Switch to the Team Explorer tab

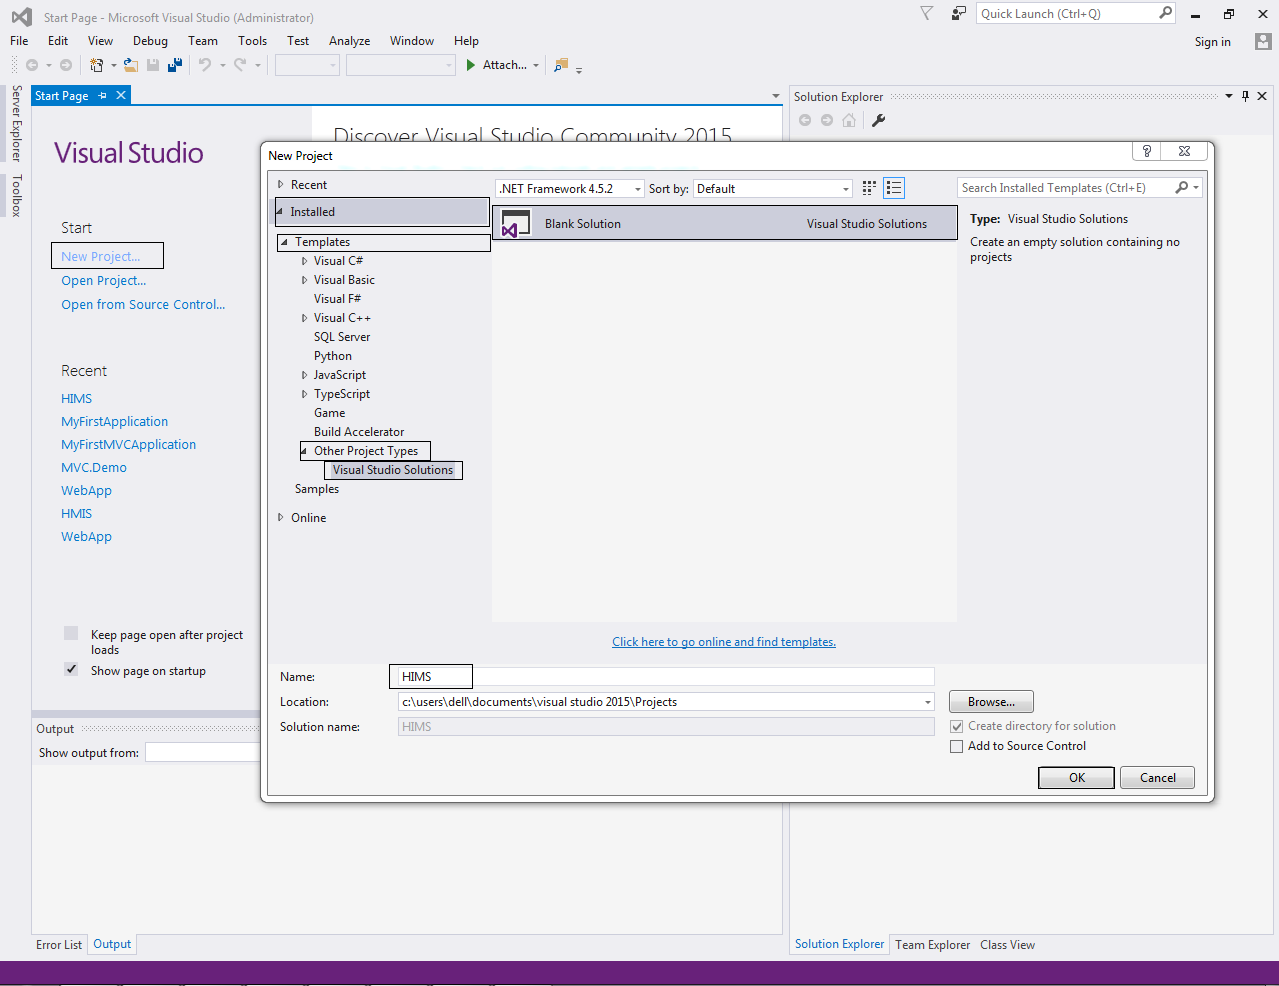[x=931, y=944]
